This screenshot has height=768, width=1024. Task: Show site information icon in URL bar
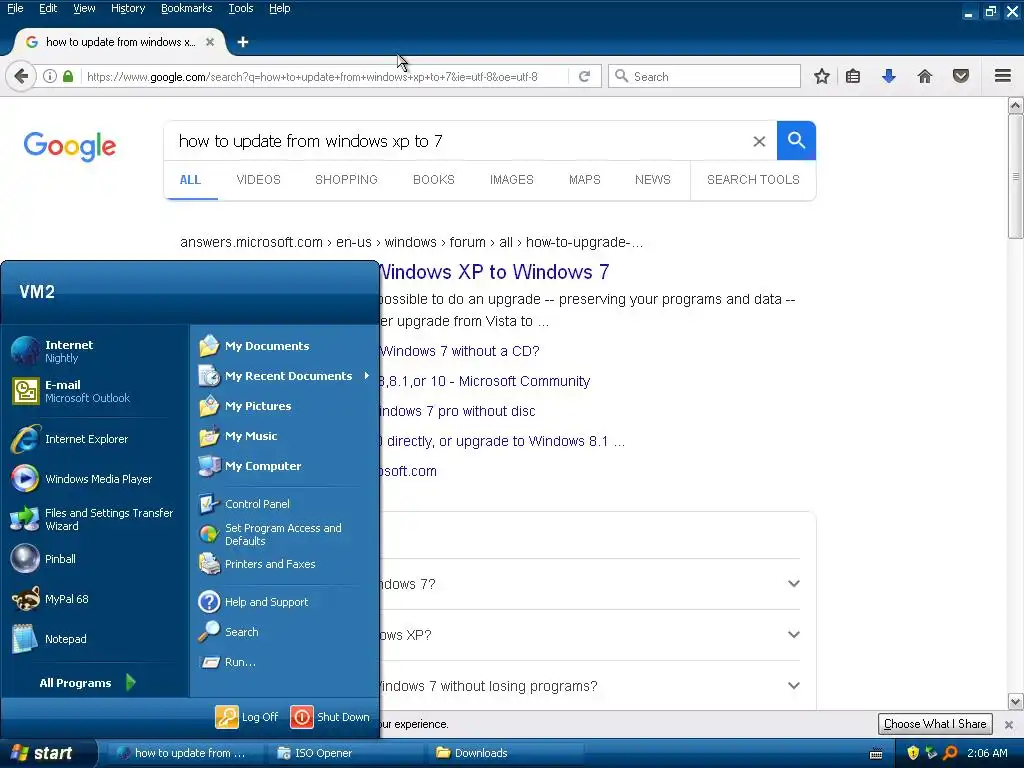(x=50, y=76)
